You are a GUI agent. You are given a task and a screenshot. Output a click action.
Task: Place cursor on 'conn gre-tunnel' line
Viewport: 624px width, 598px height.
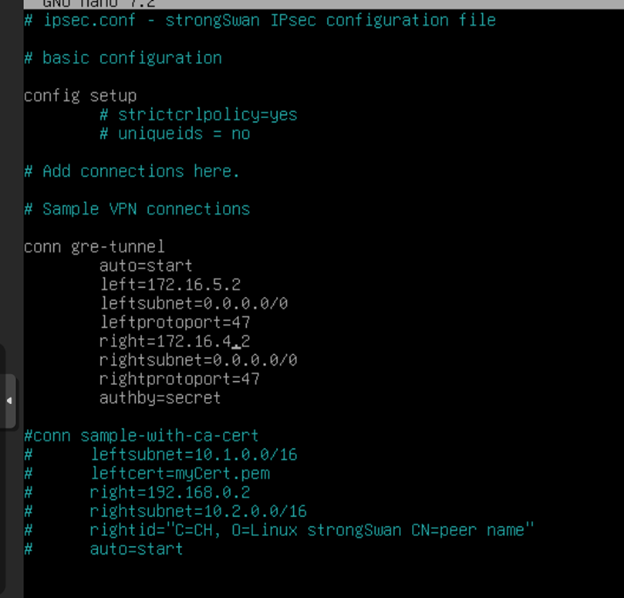pyautogui.click(x=94, y=246)
